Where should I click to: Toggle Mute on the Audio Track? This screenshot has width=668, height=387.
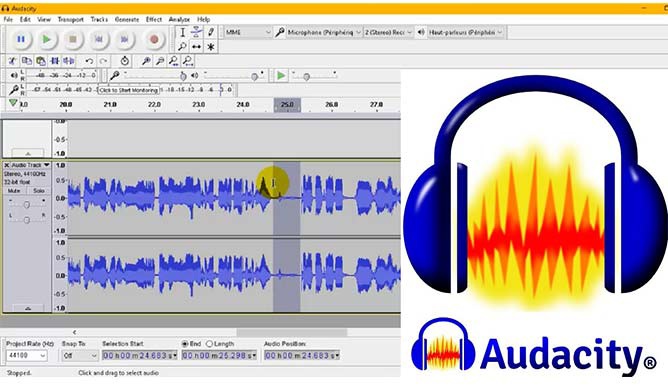[x=14, y=191]
